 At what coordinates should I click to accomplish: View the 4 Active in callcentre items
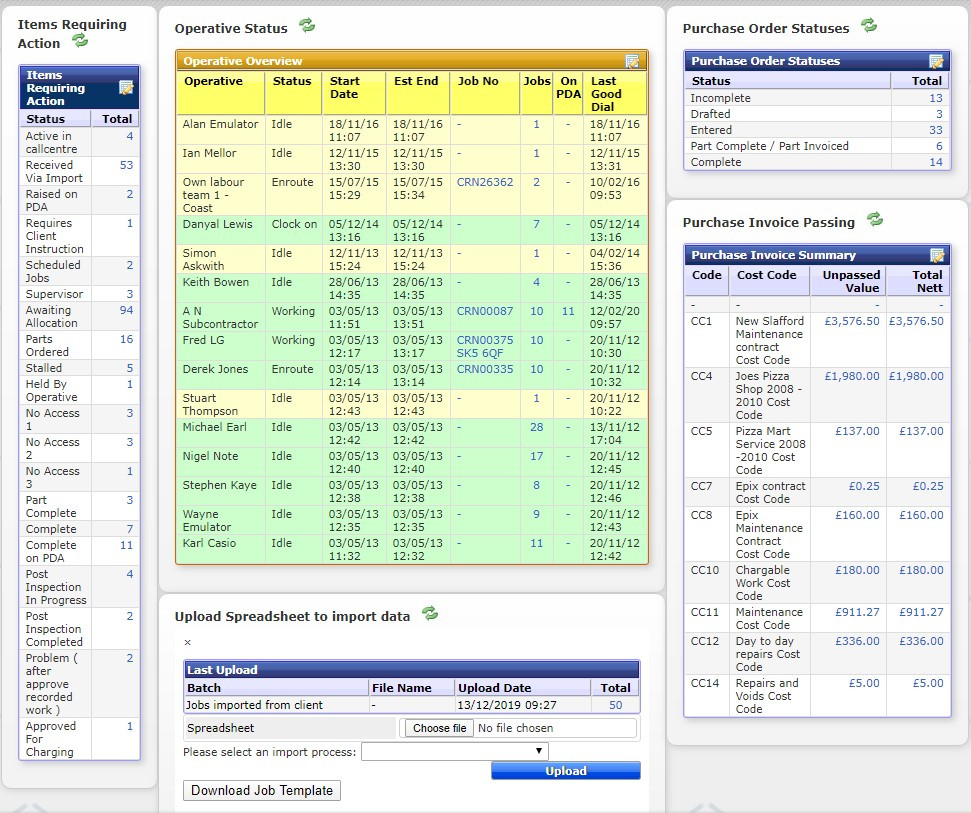[x=129, y=136]
